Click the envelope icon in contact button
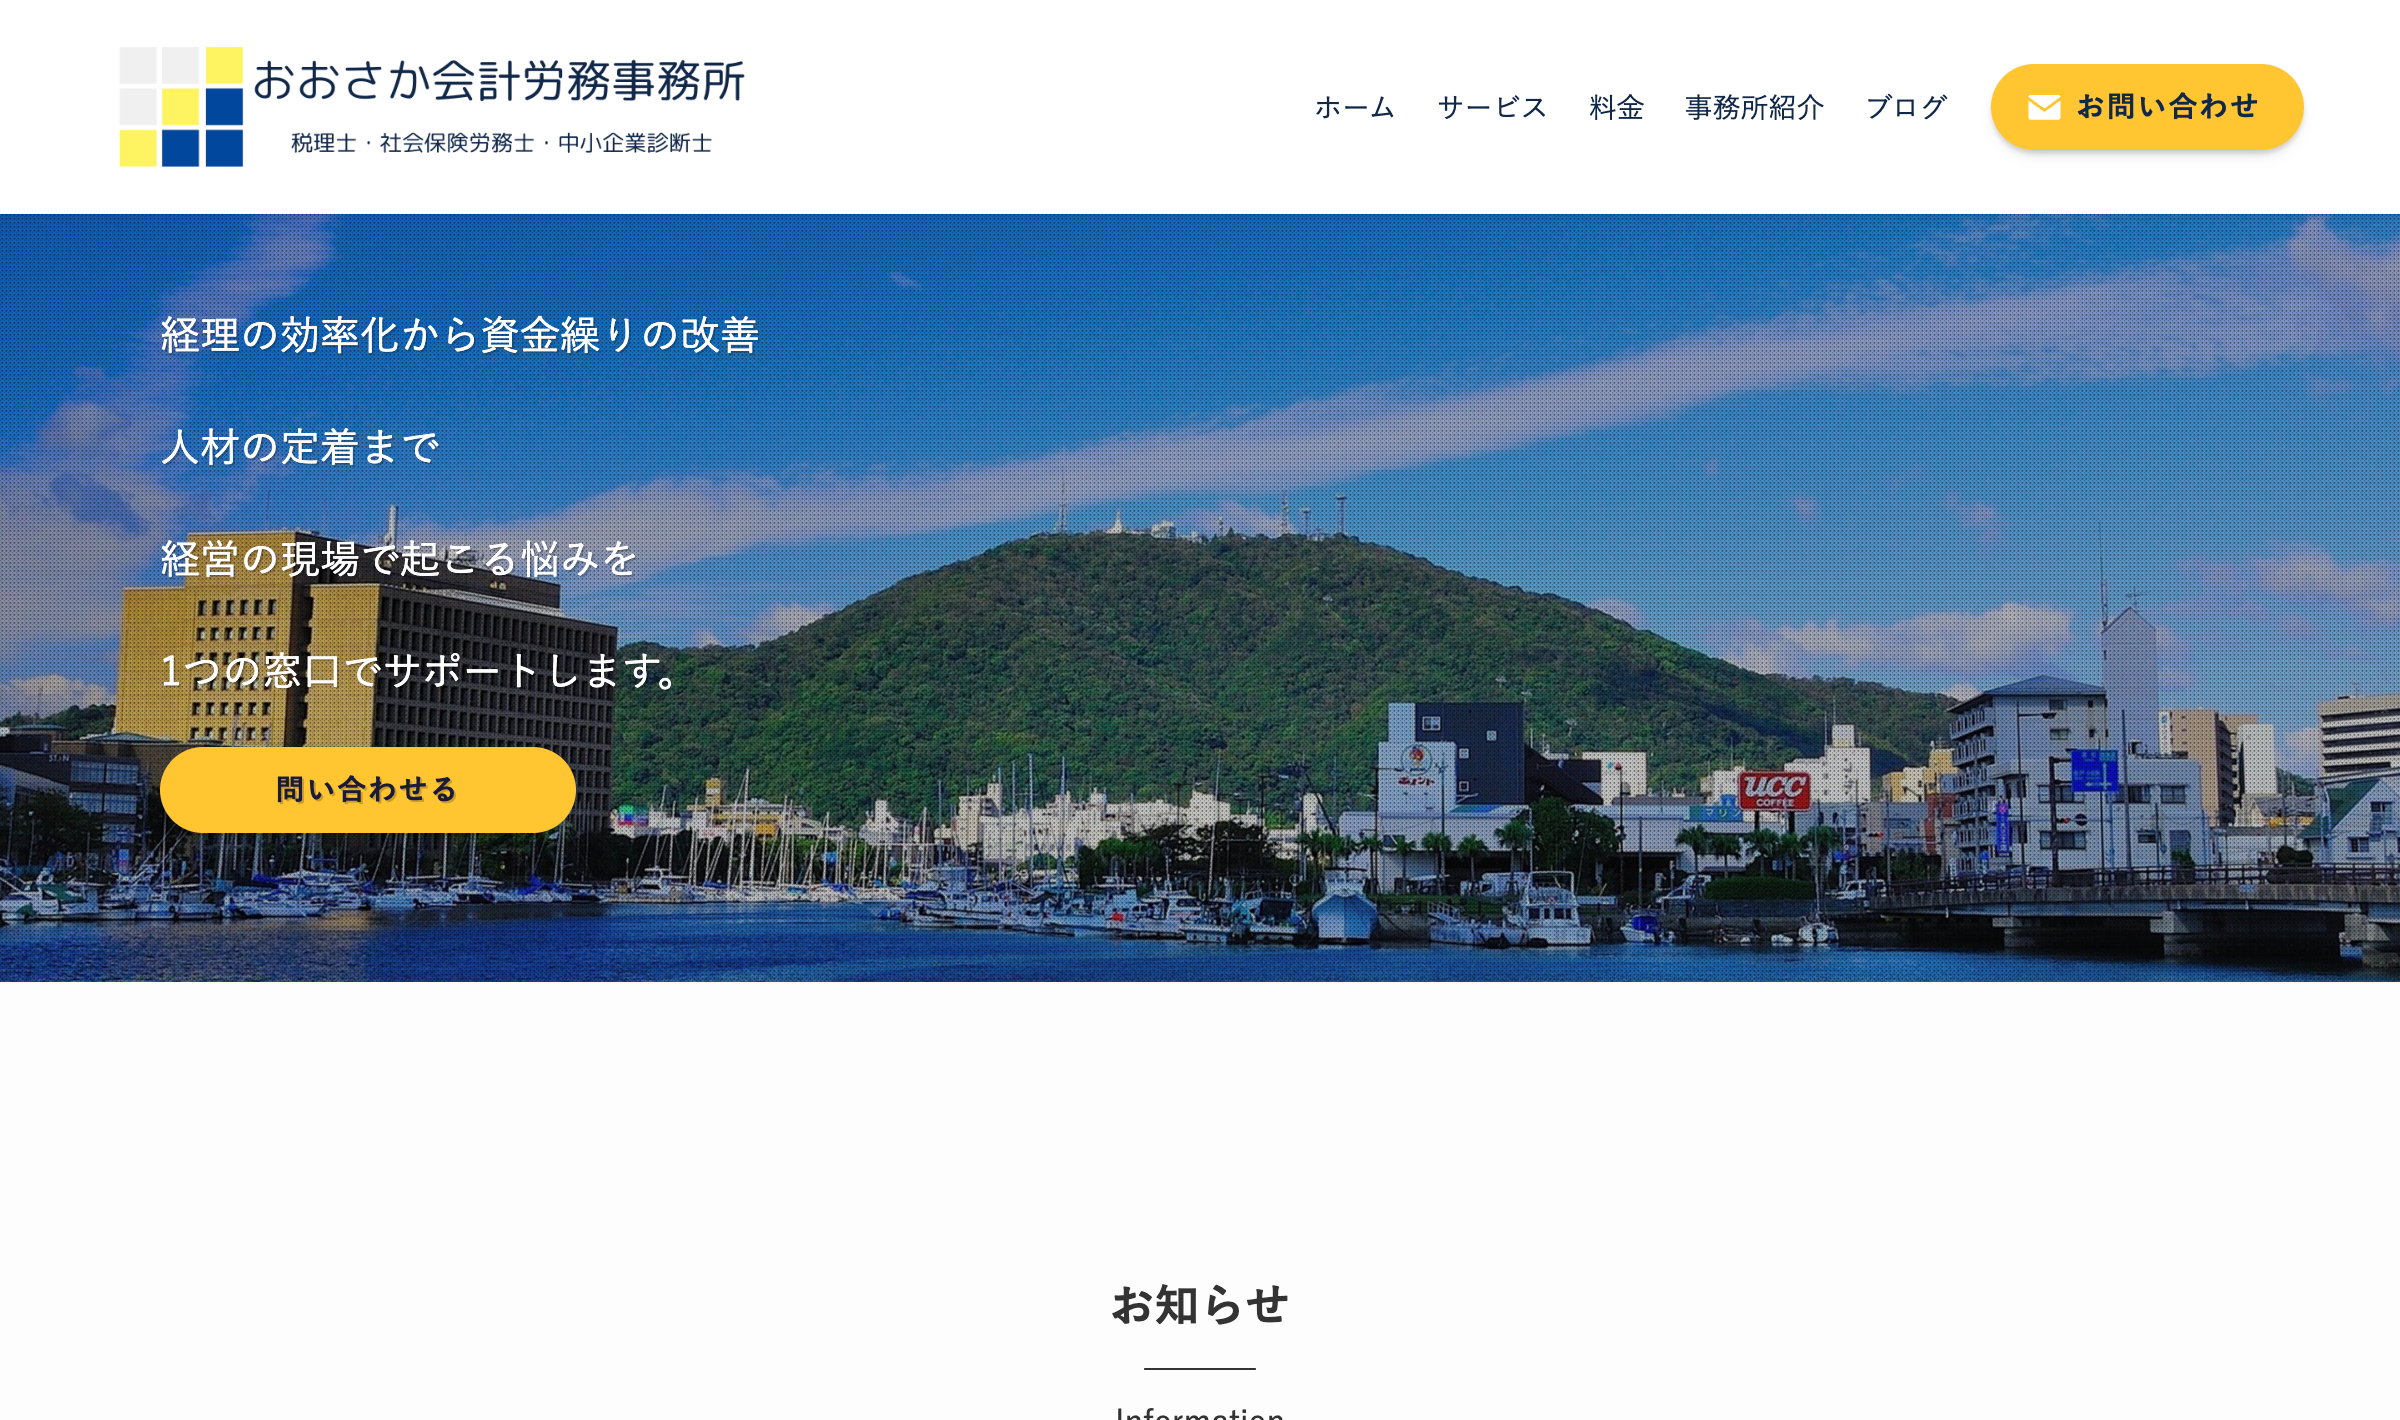 pos(2043,108)
